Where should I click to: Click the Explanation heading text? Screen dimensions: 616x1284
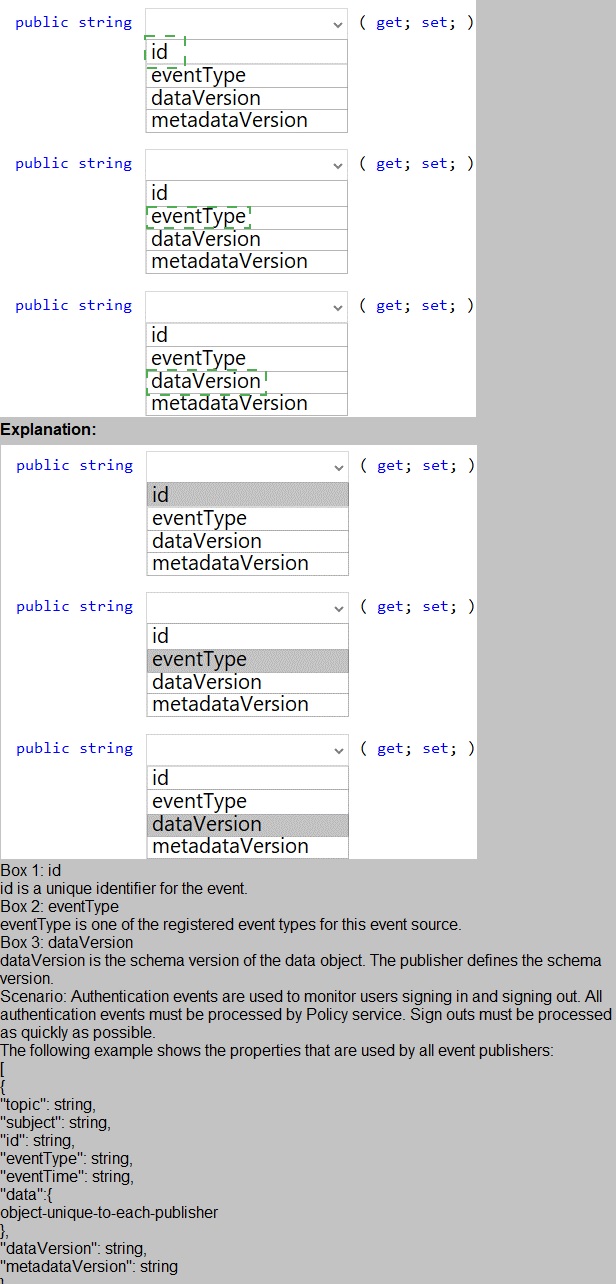pyautogui.click(x=48, y=430)
